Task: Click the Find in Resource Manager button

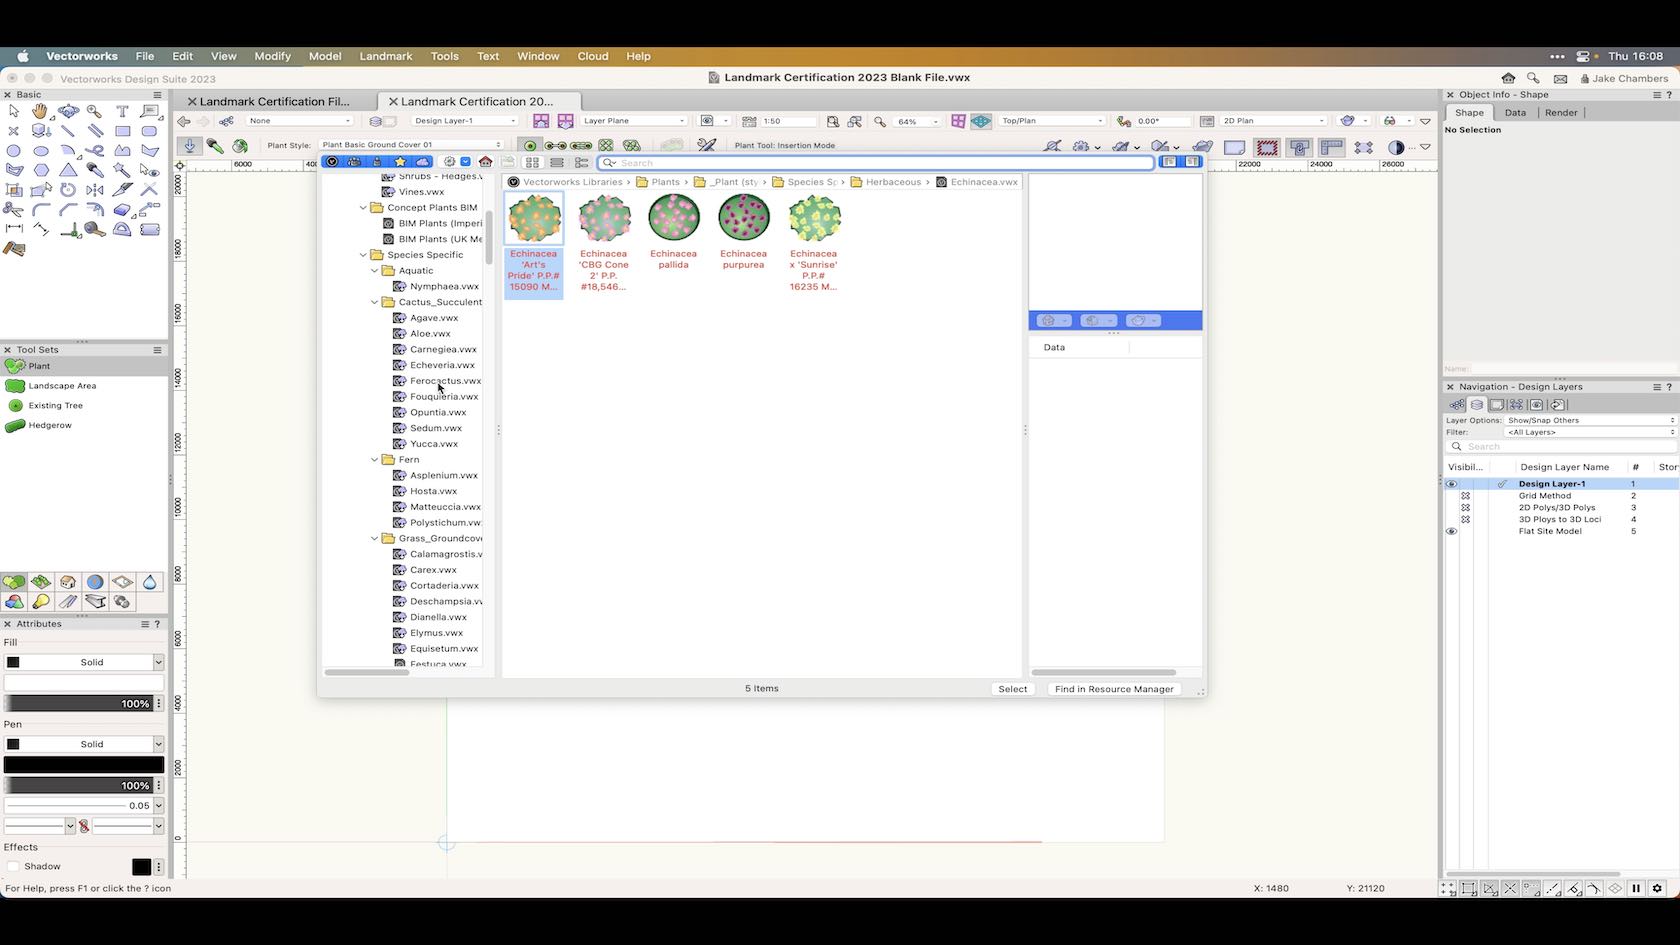Action: tap(1113, 689)
